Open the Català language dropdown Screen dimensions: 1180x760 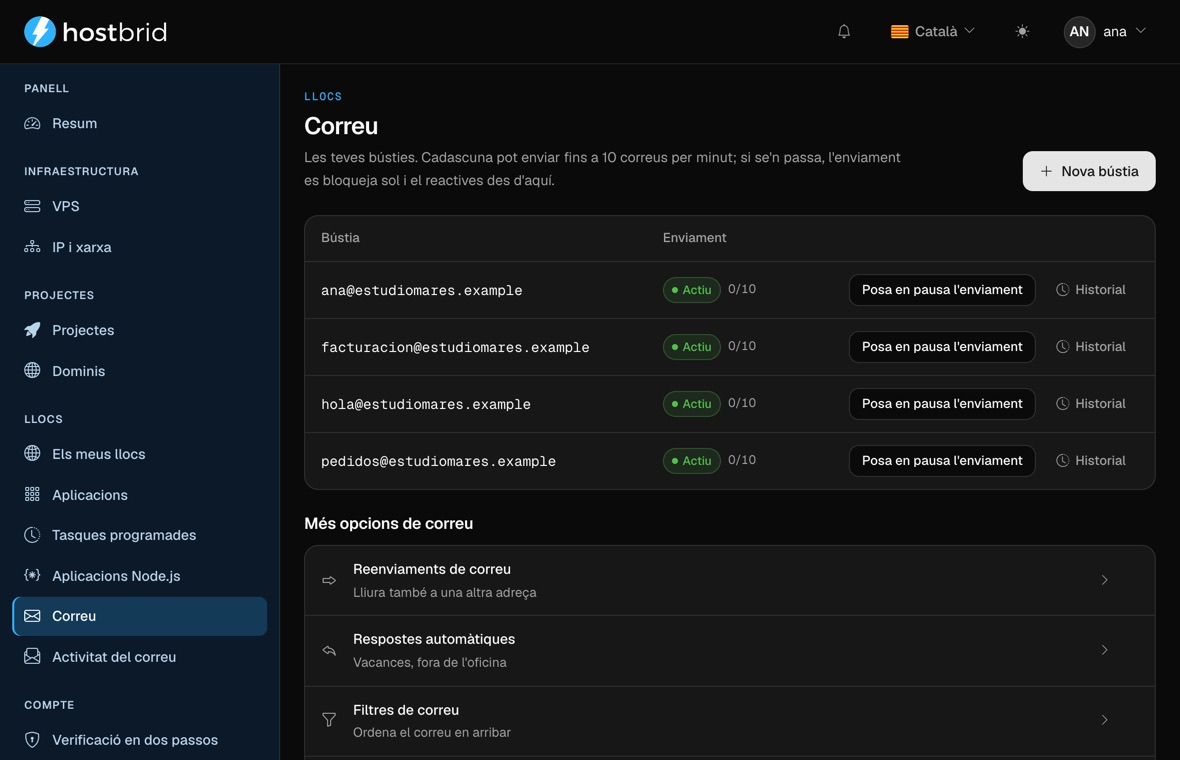pyautogui.click(x=932, y=32)
